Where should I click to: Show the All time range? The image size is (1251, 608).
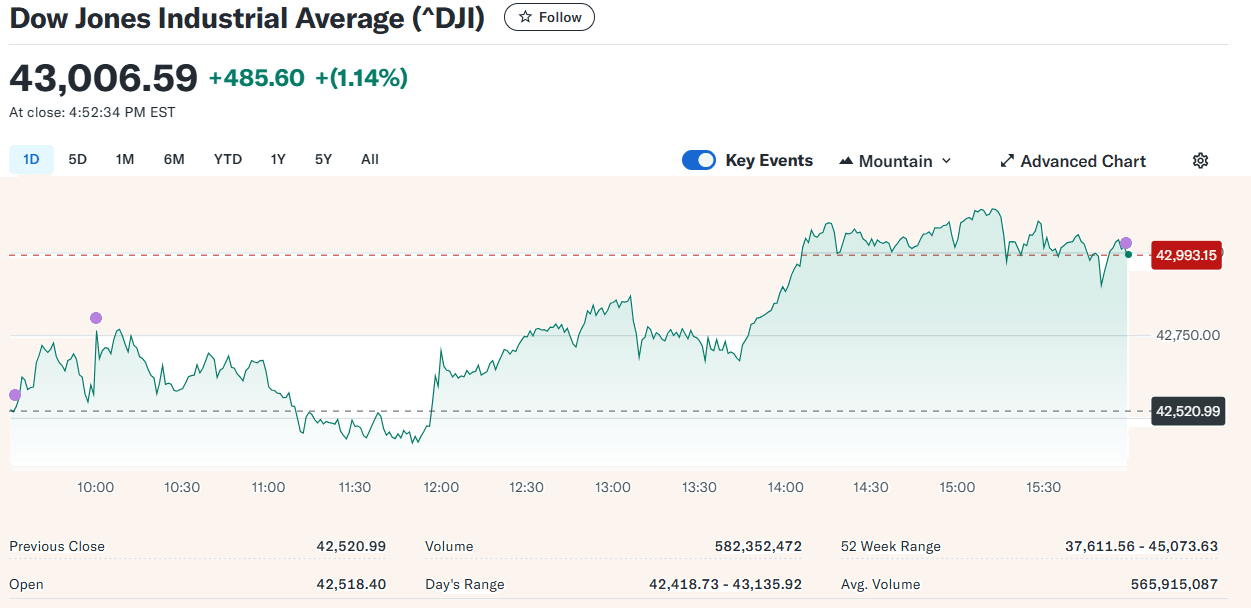tap(370, 159)
